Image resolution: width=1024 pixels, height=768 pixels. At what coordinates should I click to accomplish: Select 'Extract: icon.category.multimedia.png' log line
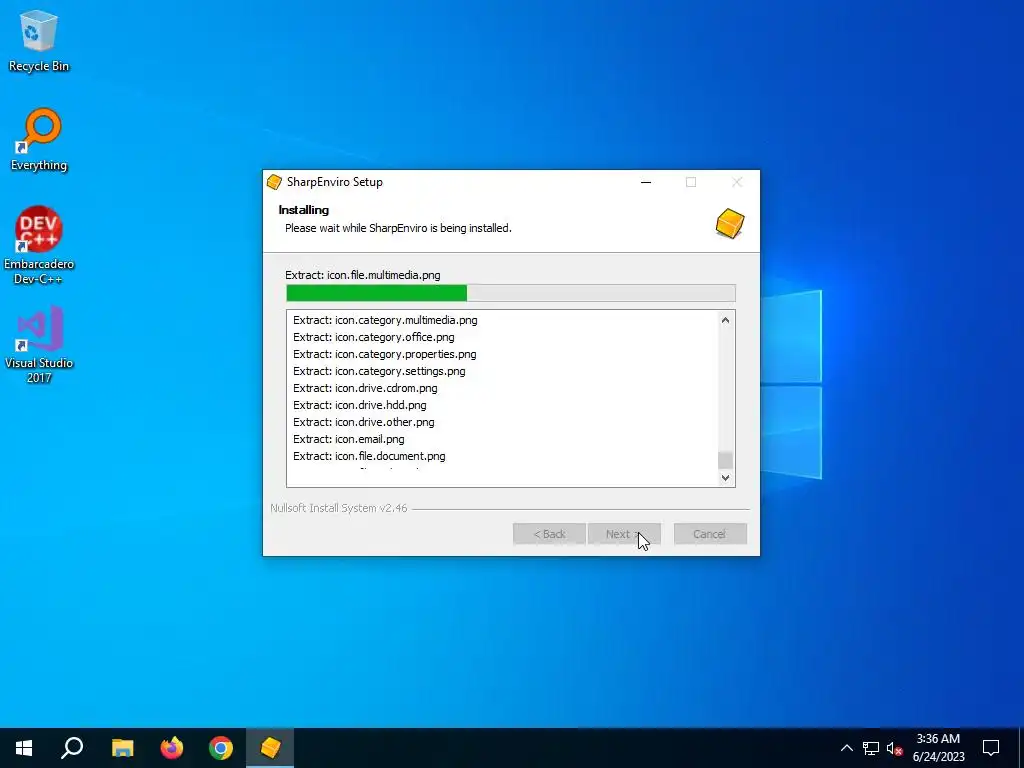coord(385,320)
